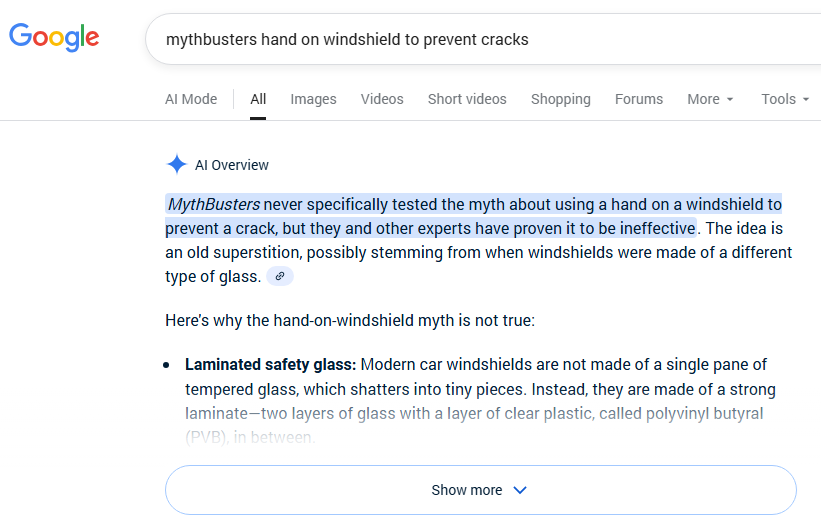Viewport: 821px width, 523px height.
Task: Switch to the Images tab
Action: [313, 99]
